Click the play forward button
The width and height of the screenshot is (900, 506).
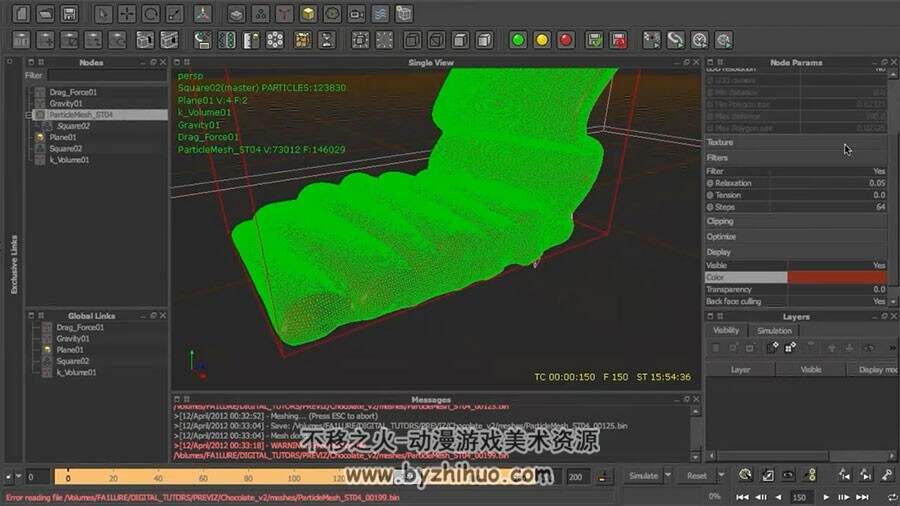point(825,497)
